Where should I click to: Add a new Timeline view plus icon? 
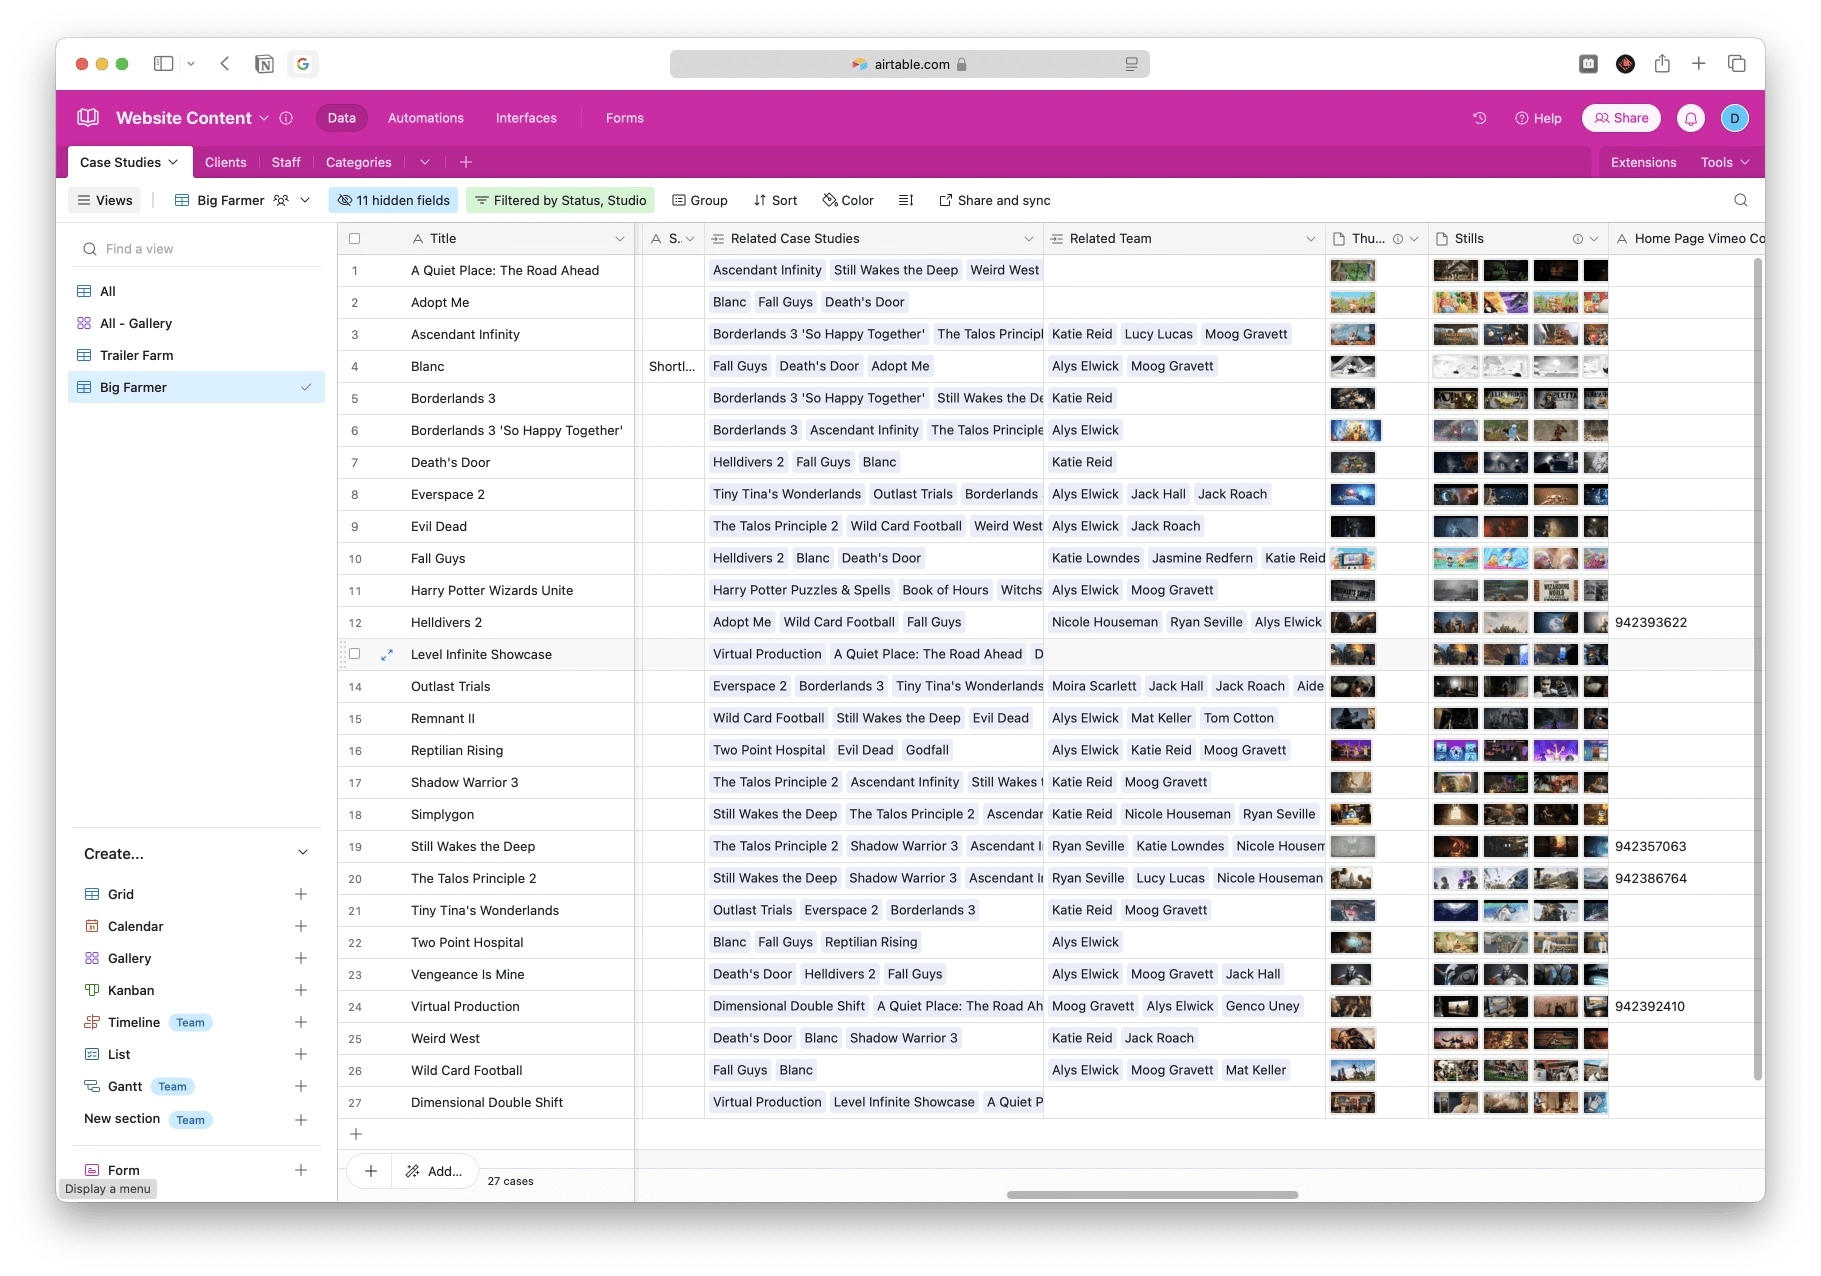[x=301, y=1022]
